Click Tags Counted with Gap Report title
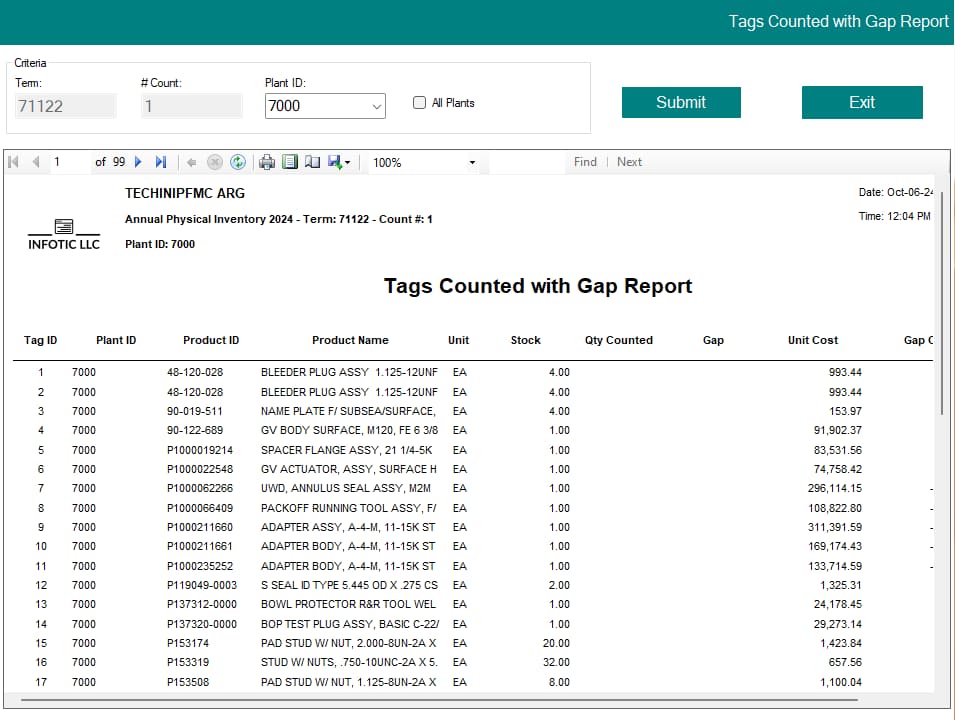 coord(538,286)
